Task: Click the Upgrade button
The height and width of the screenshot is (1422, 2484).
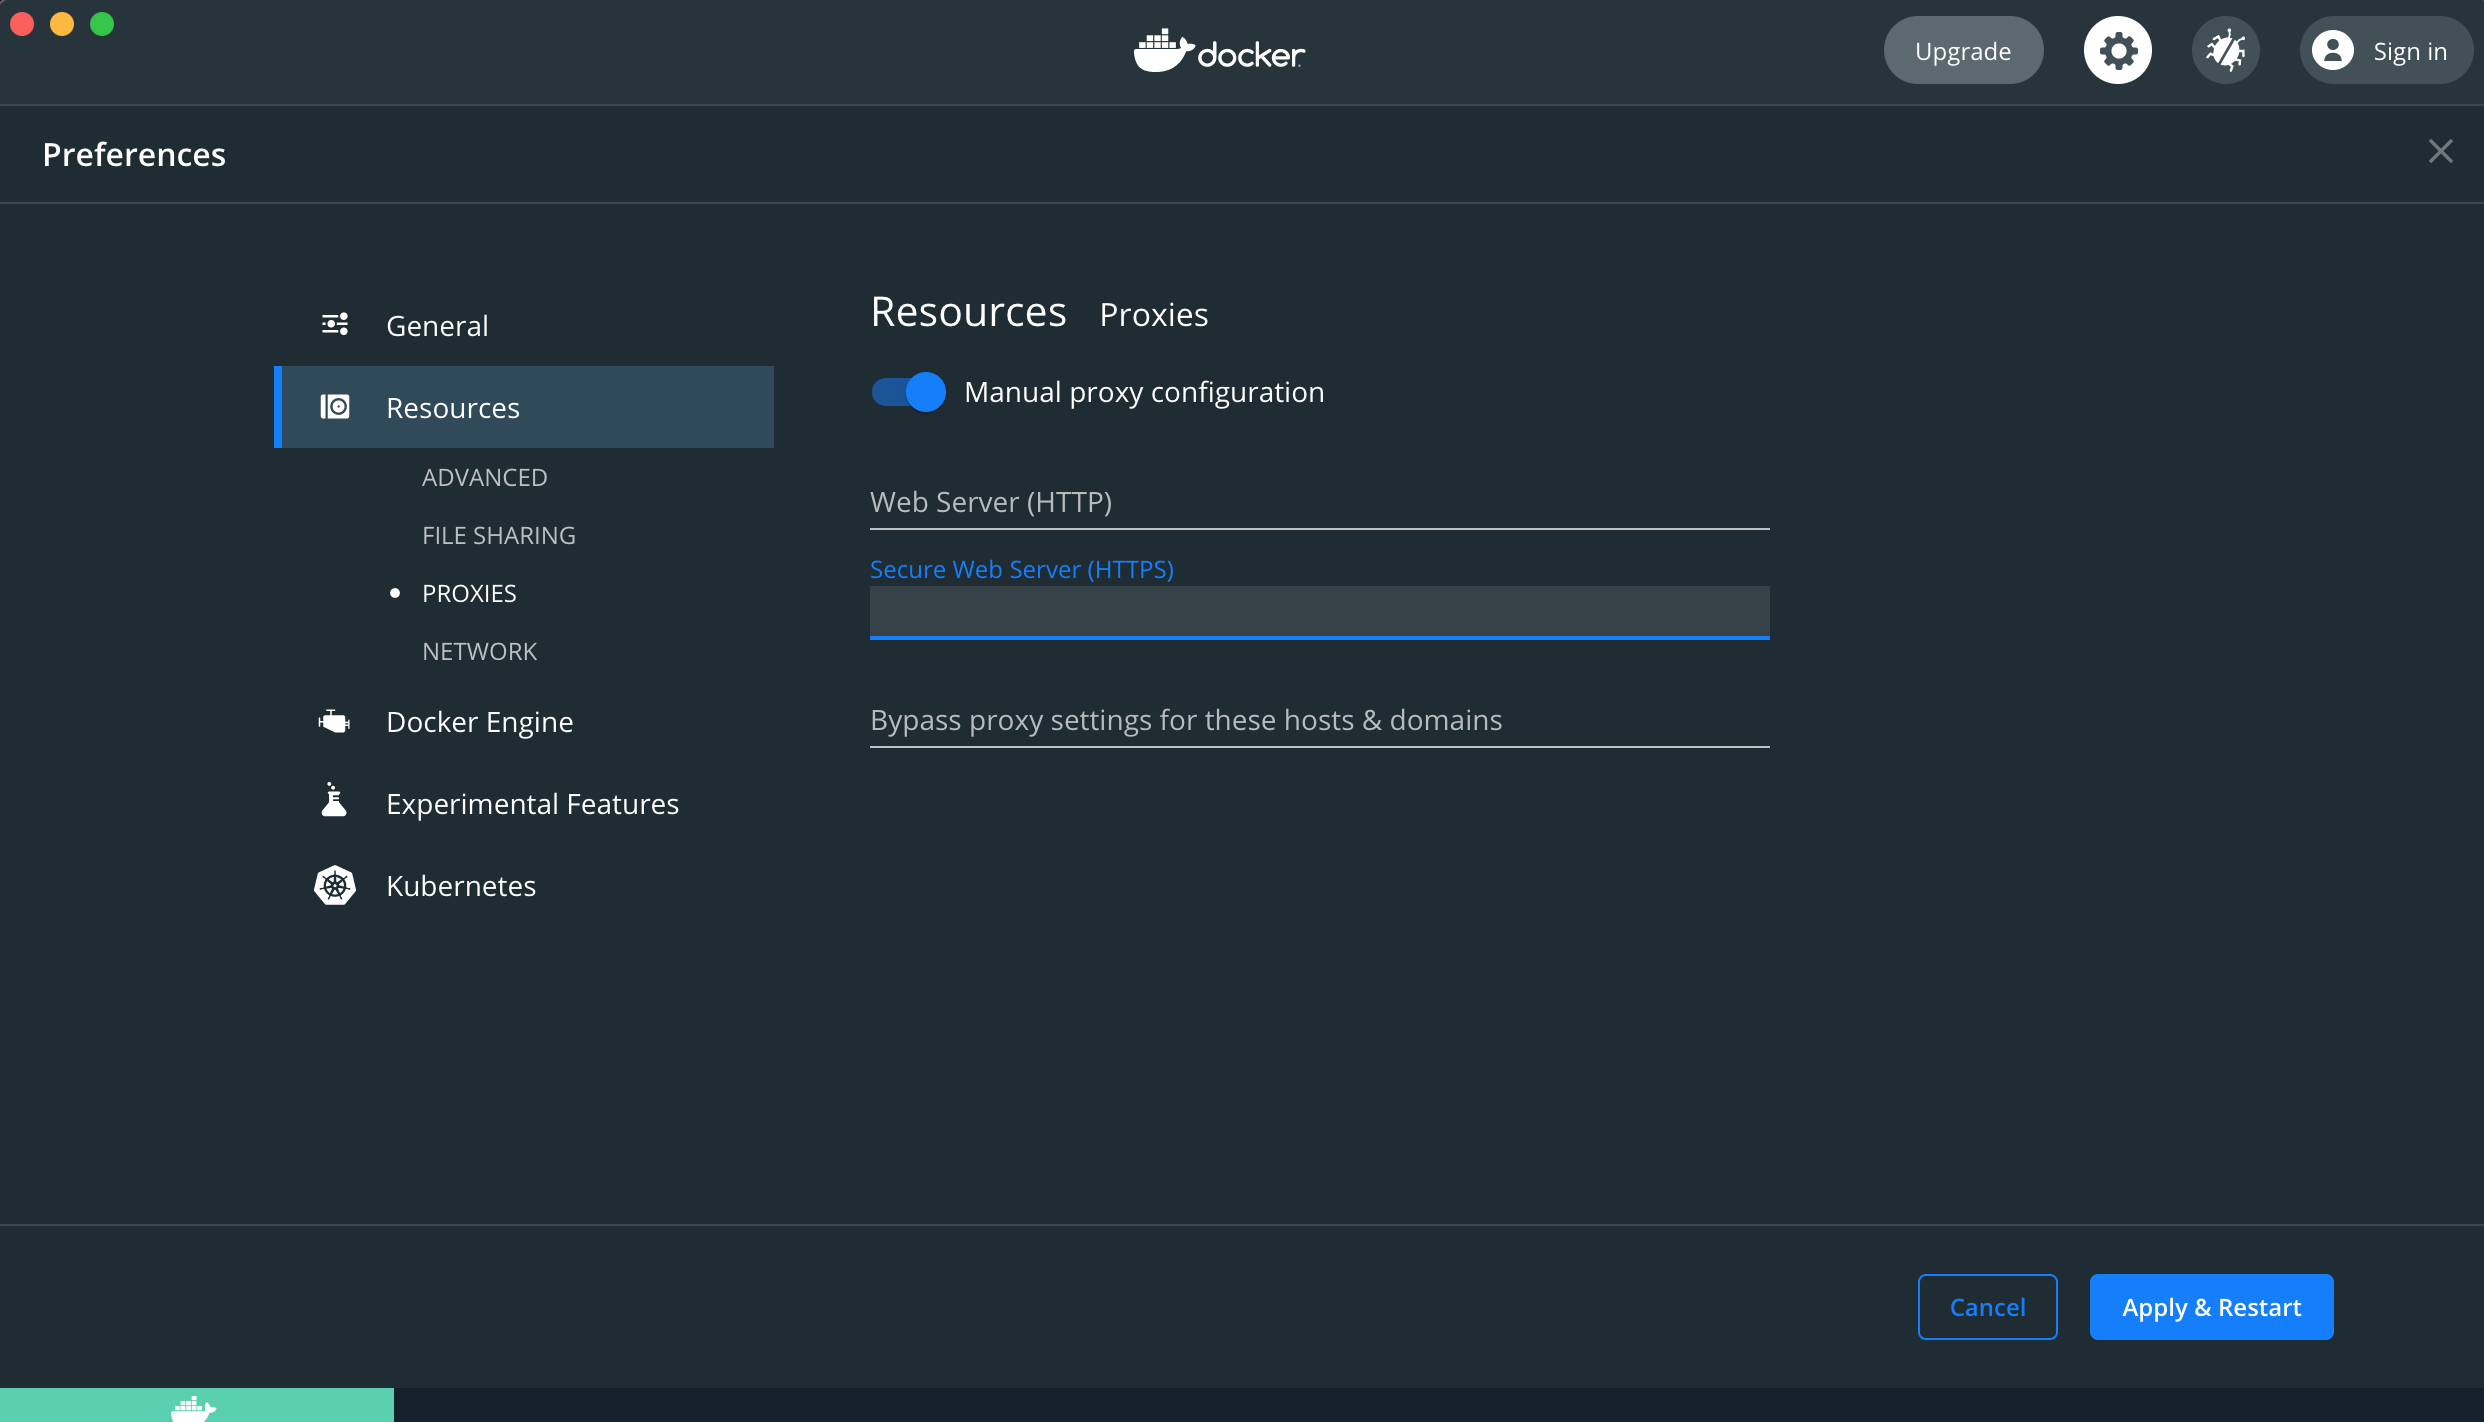Action: coord(1962,51)
